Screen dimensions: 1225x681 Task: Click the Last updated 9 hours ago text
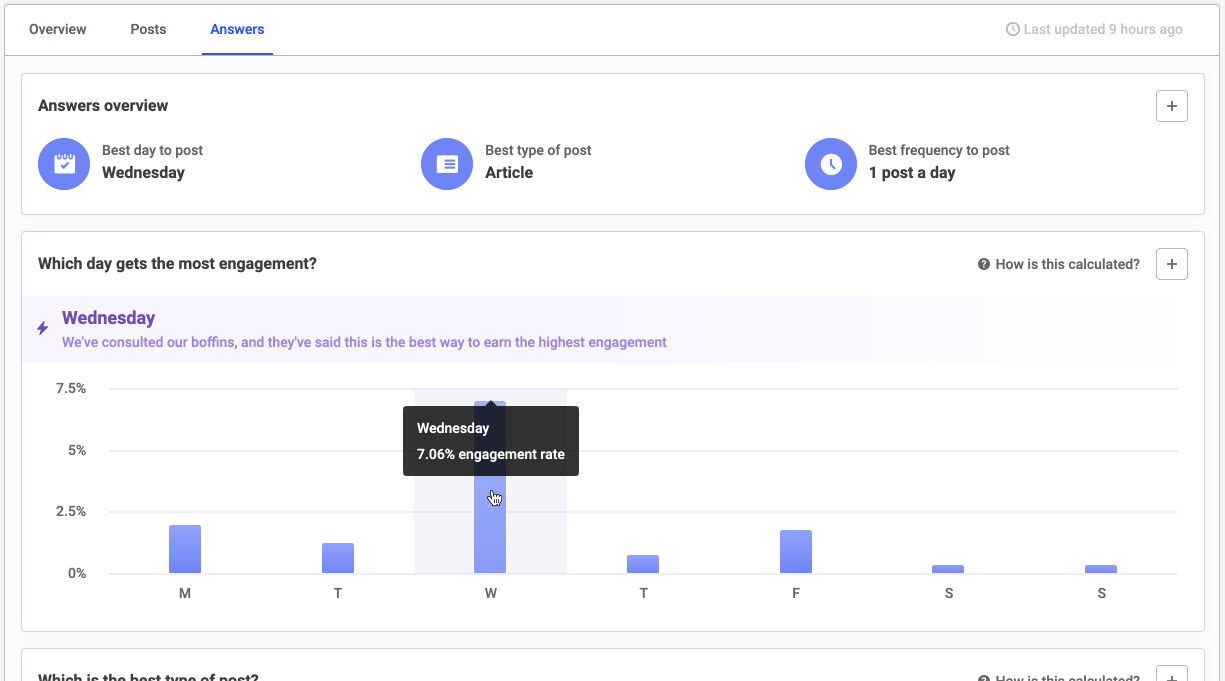click(x=1102, y=29)
